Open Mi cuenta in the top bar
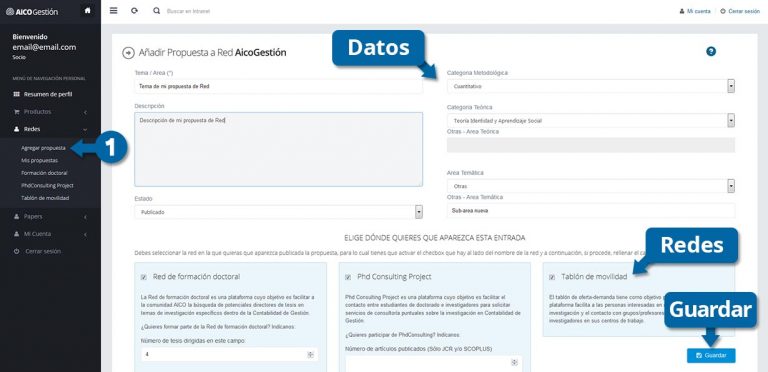Screen dimensions: 768x372 (695, 11)
